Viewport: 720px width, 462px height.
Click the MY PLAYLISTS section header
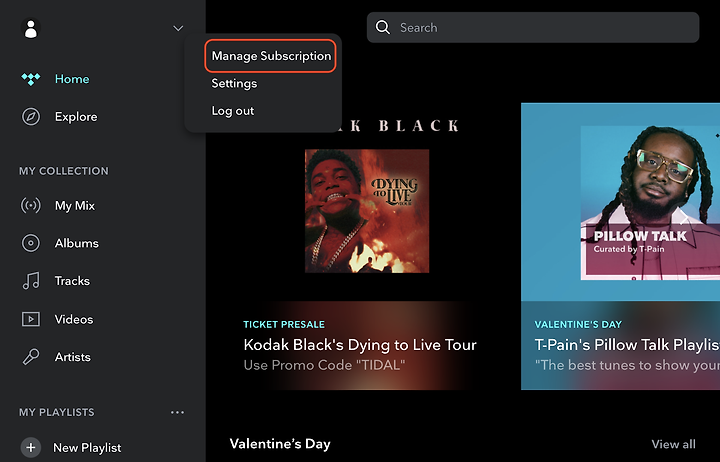56,412
